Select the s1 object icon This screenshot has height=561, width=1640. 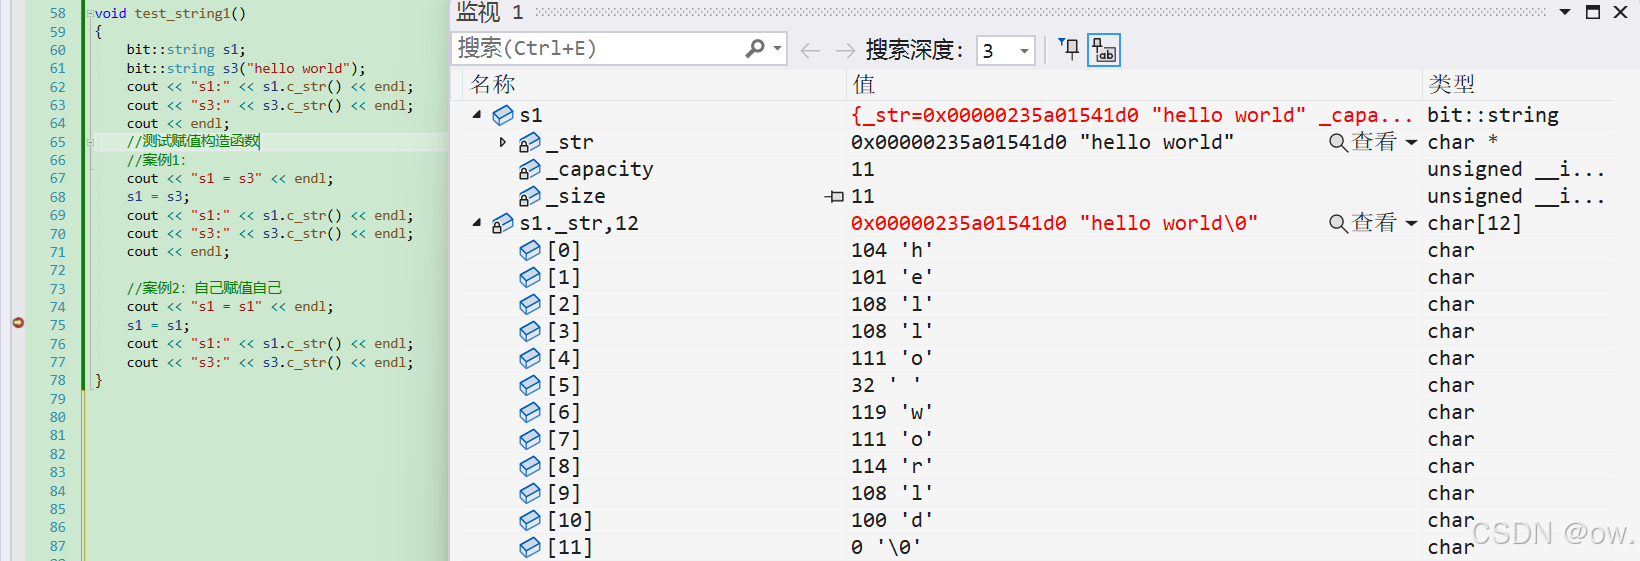point(503,115)
